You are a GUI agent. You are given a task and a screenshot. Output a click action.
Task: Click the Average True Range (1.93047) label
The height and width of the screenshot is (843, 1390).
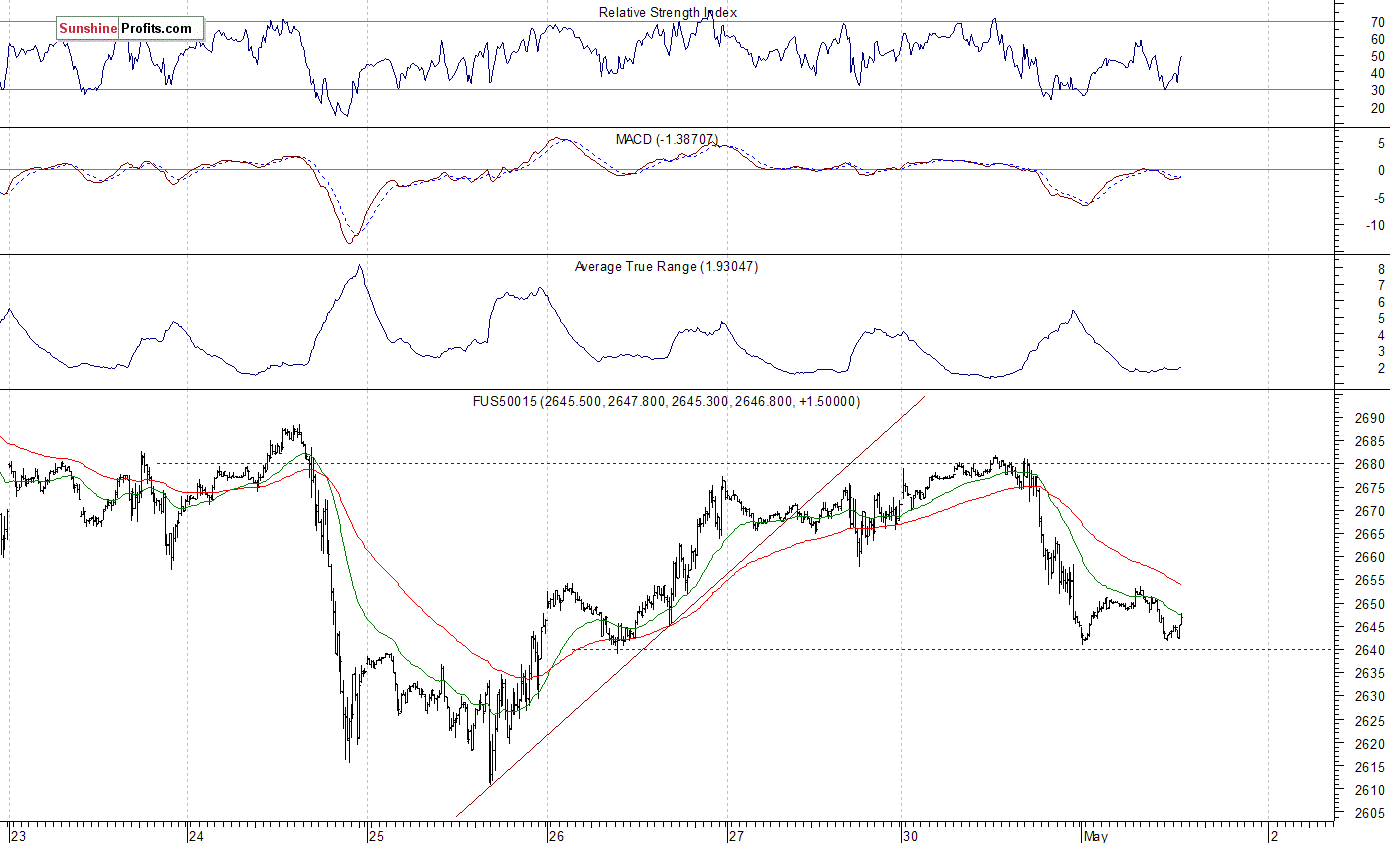coord(666,267)
